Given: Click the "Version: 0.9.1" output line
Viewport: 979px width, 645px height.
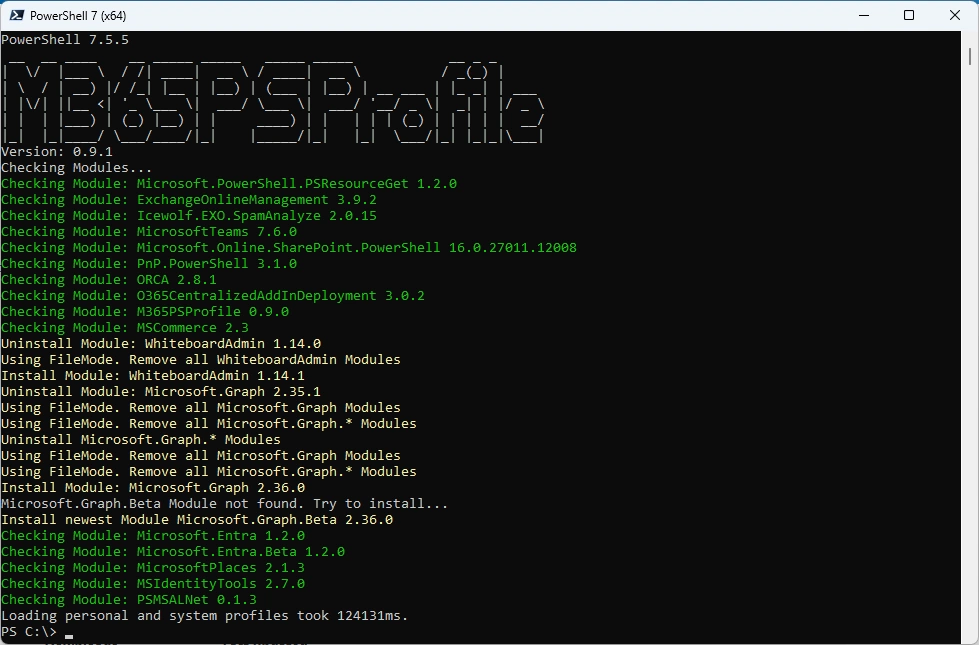Looking at the screenshot, I should tap(56, 152).
